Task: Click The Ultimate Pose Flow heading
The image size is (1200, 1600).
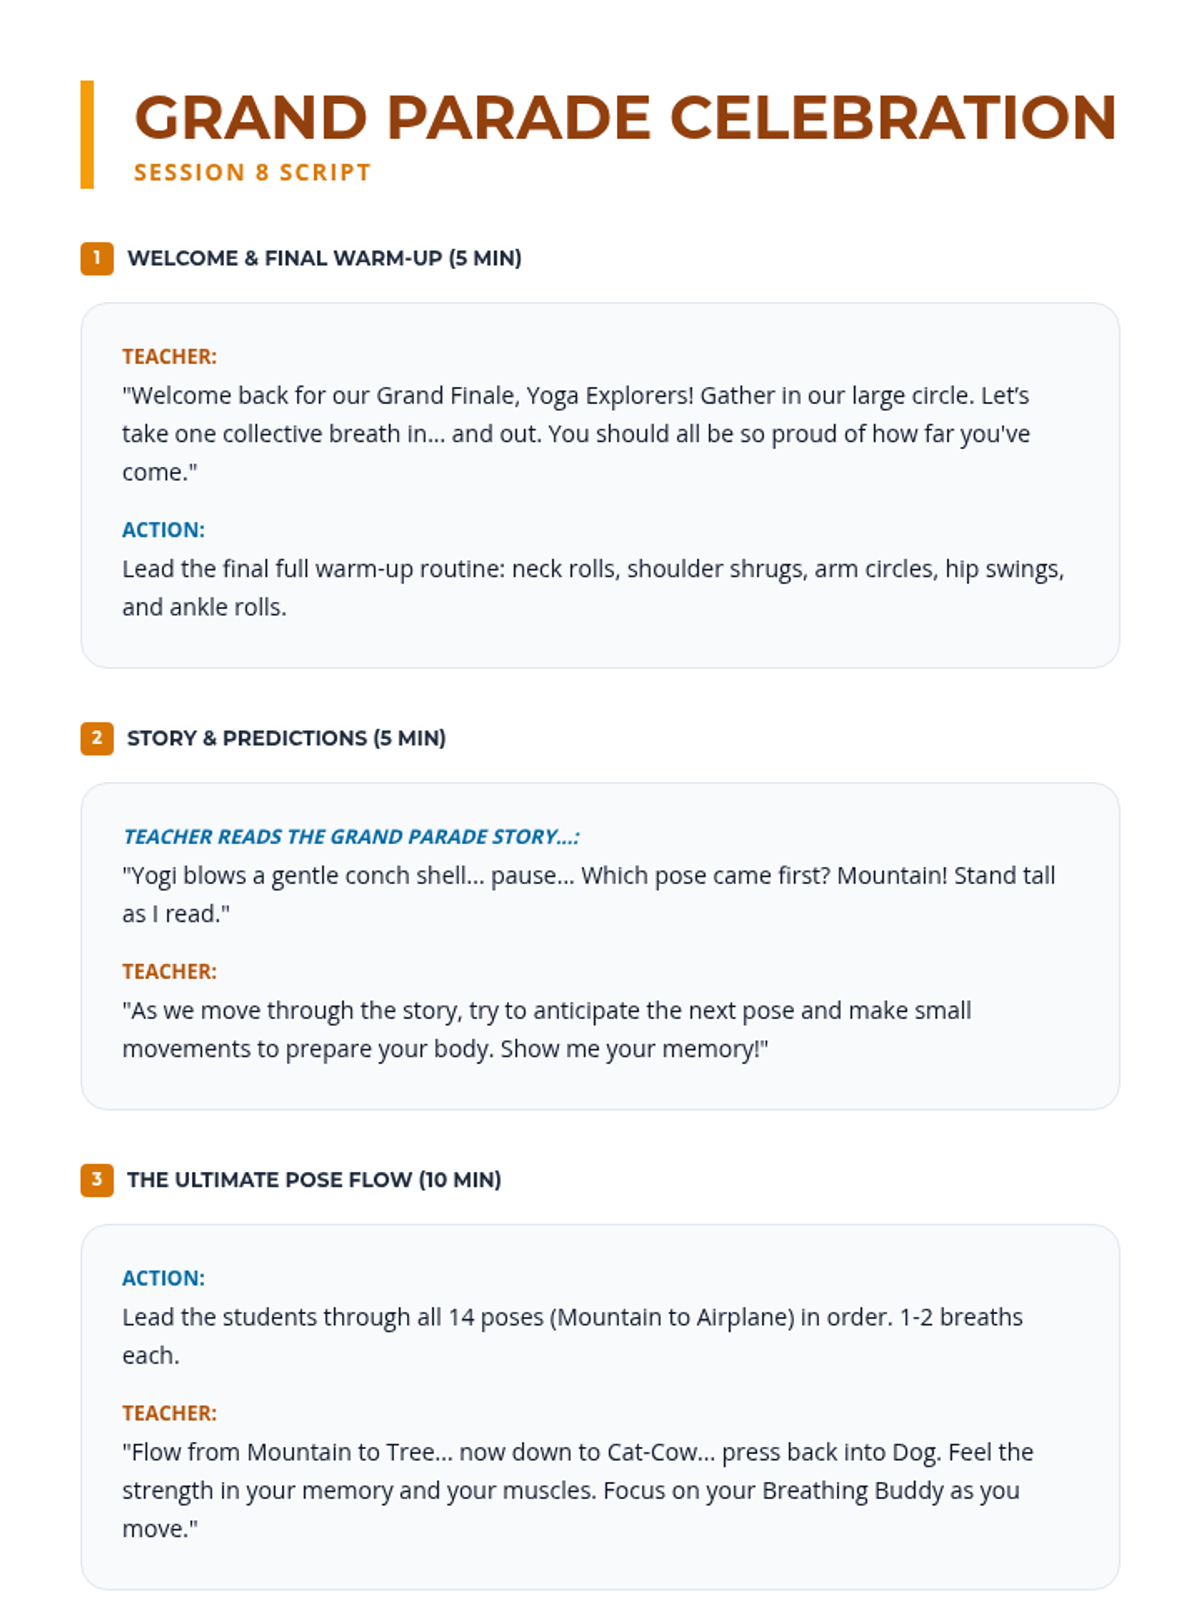Action: click(314, 1180)
